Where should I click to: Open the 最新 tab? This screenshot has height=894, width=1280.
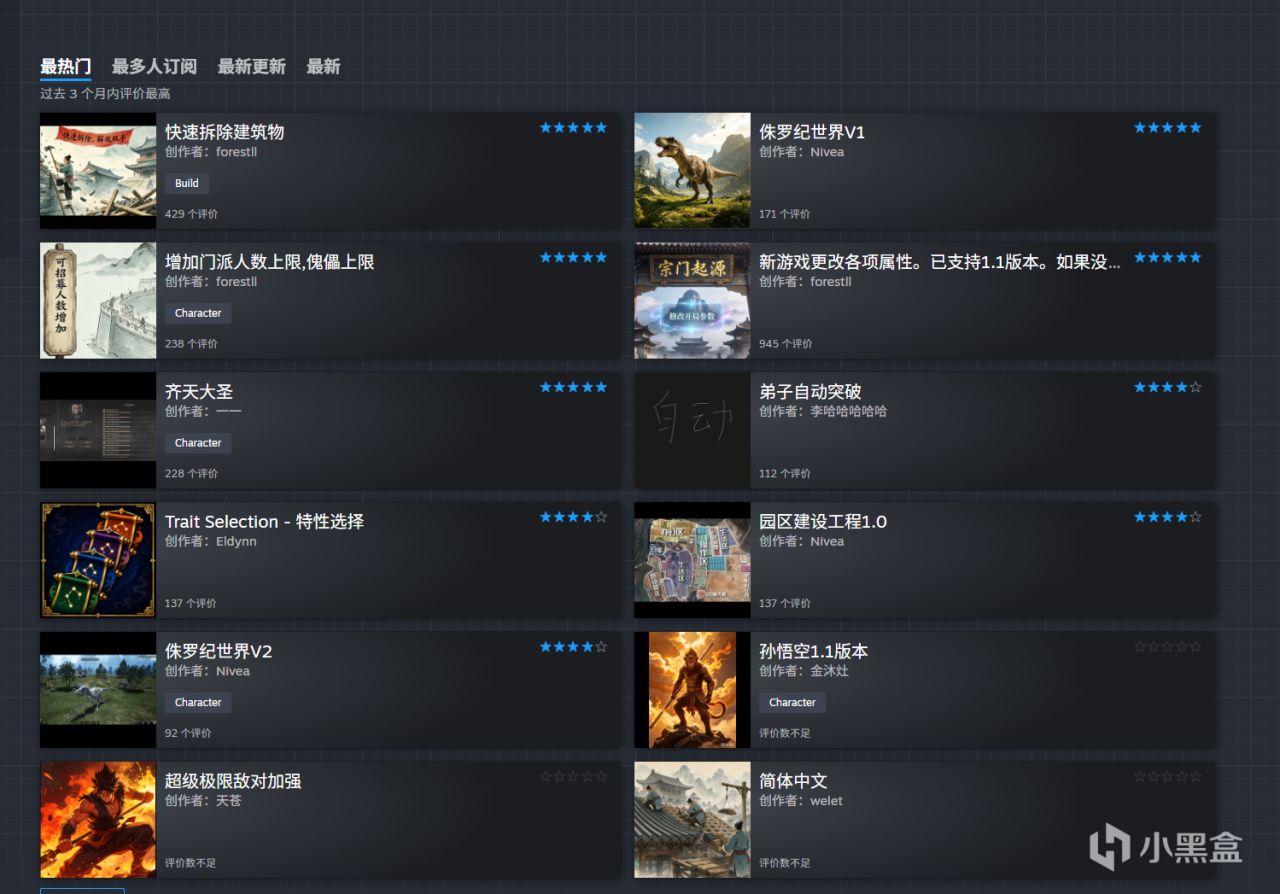[323, 67]
